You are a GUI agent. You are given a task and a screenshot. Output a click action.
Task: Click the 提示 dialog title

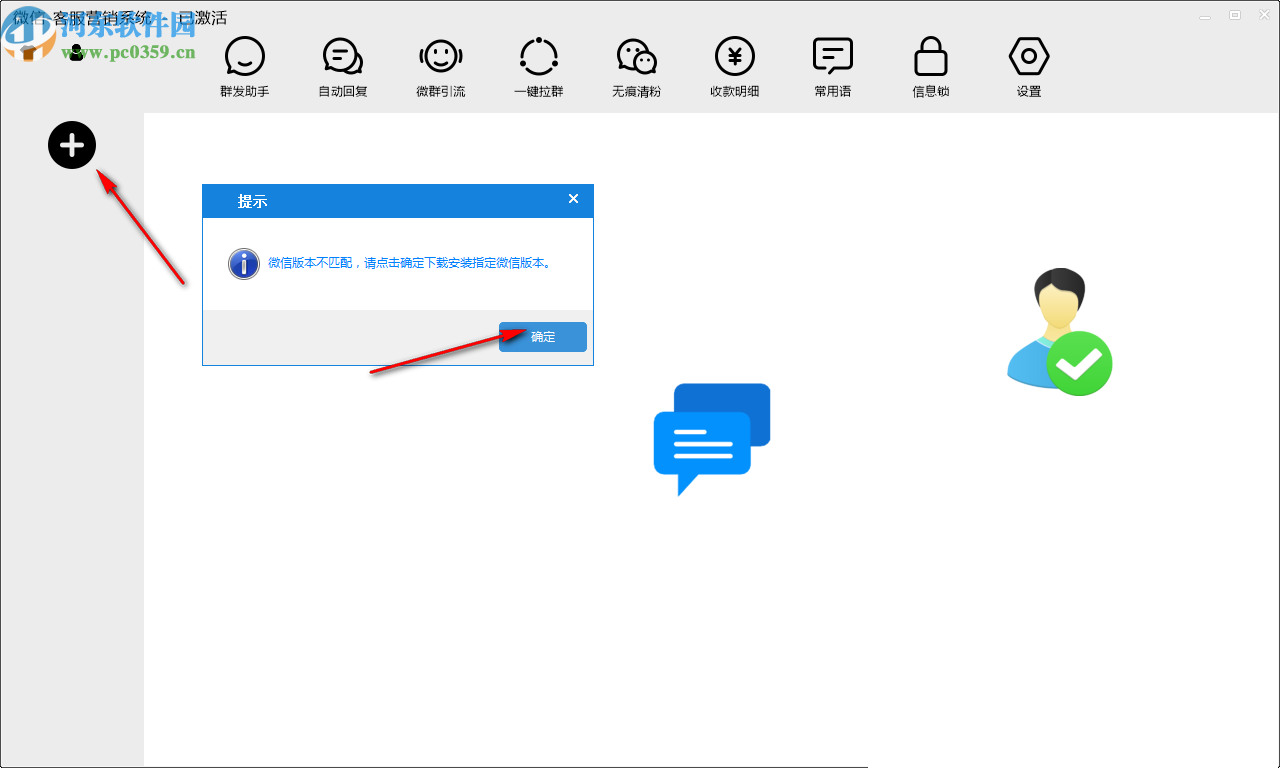pos(252,201)
